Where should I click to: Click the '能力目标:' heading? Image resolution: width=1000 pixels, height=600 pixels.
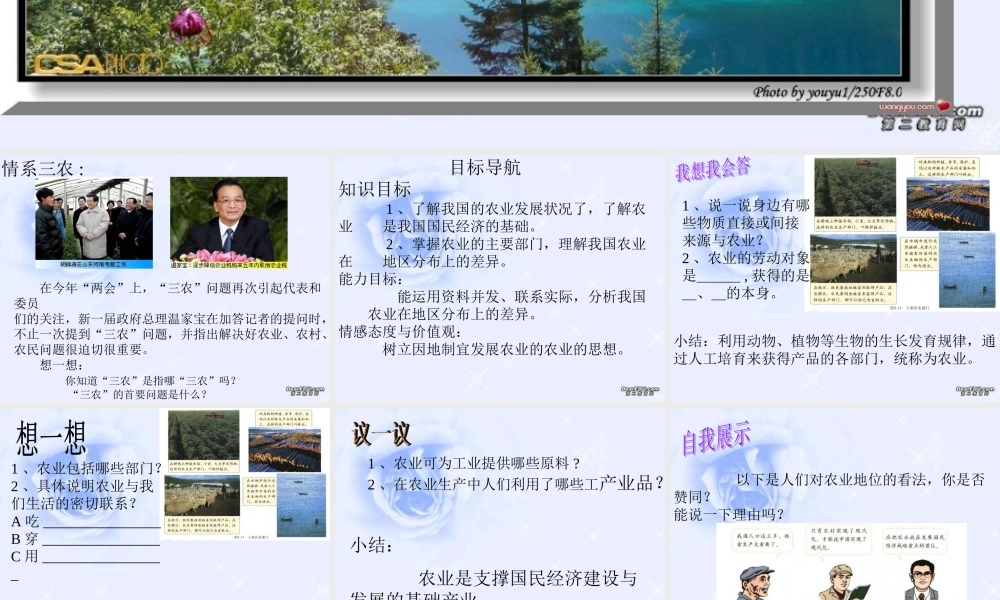click(x=371, y=279)
